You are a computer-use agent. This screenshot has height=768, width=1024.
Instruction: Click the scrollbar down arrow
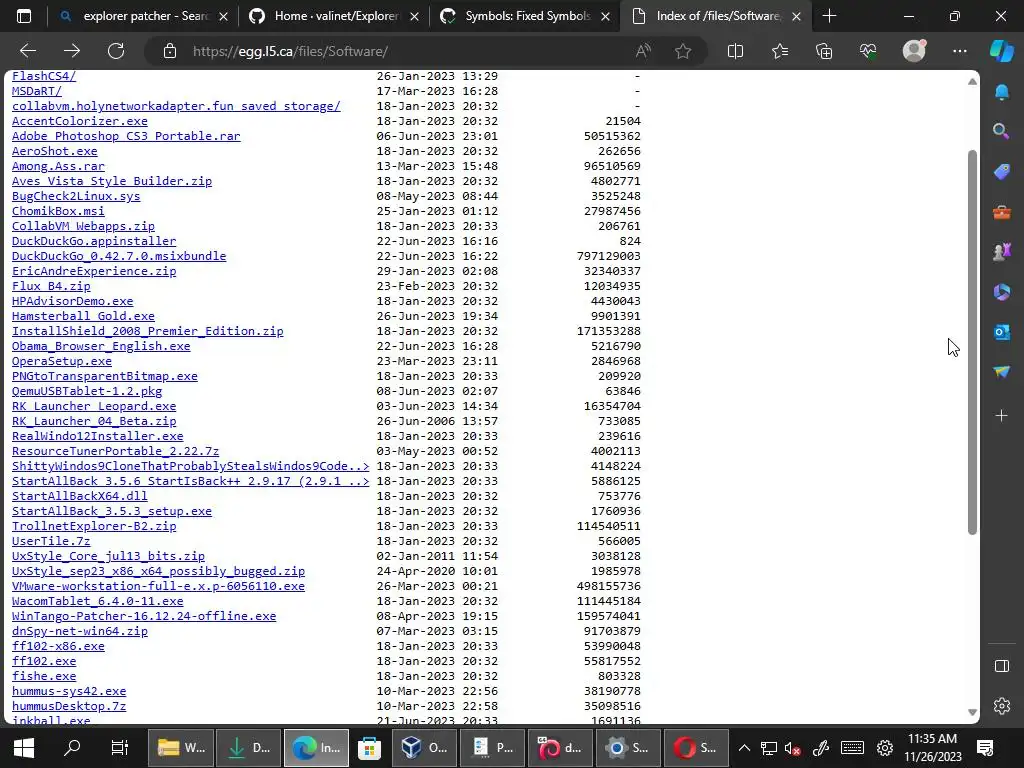[972, 712]
